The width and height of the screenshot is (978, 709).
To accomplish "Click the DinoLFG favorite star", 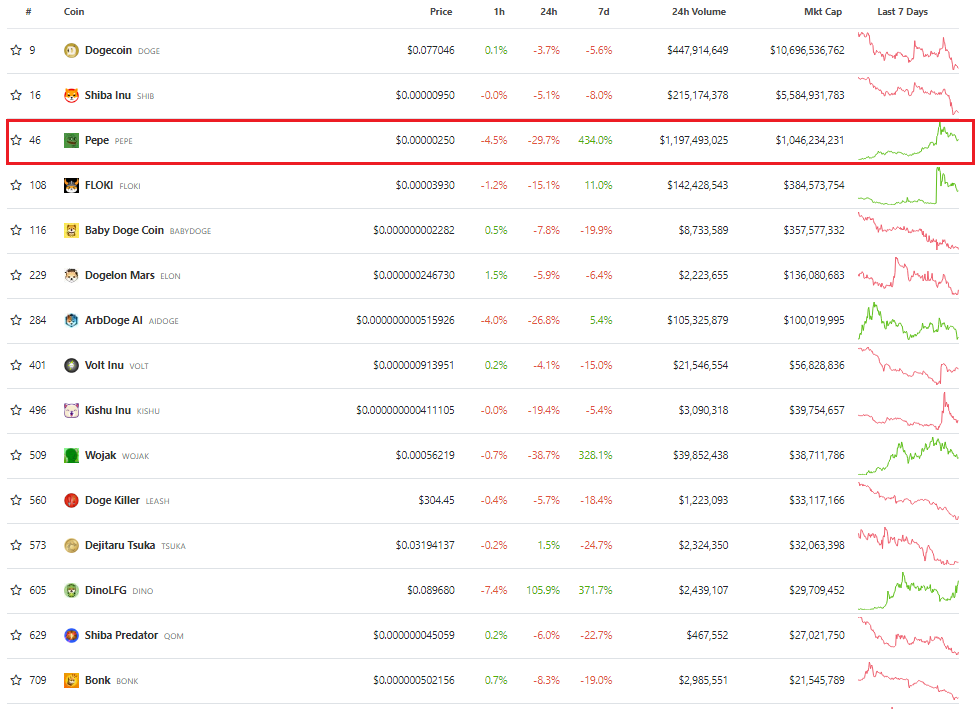I will pyautogui.click(x=16, y=590).
